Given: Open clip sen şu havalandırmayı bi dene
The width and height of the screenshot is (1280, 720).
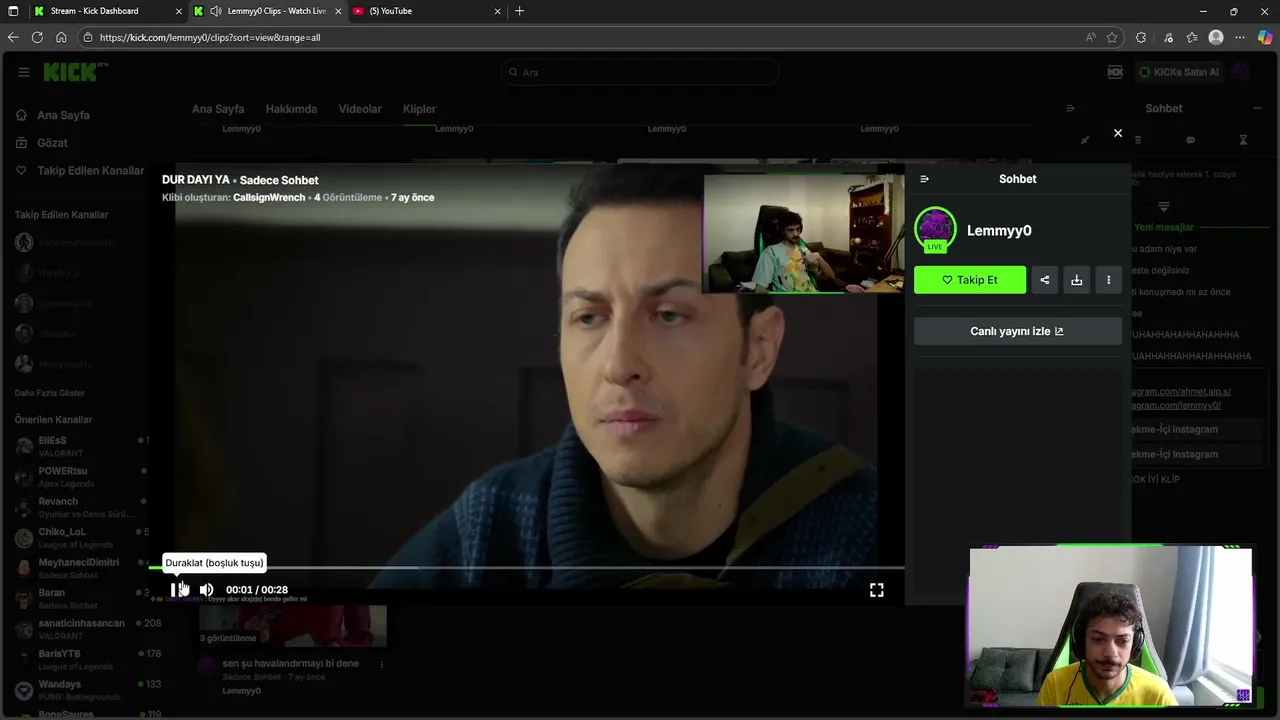Looking at the screenshot, I should (290, 664).
